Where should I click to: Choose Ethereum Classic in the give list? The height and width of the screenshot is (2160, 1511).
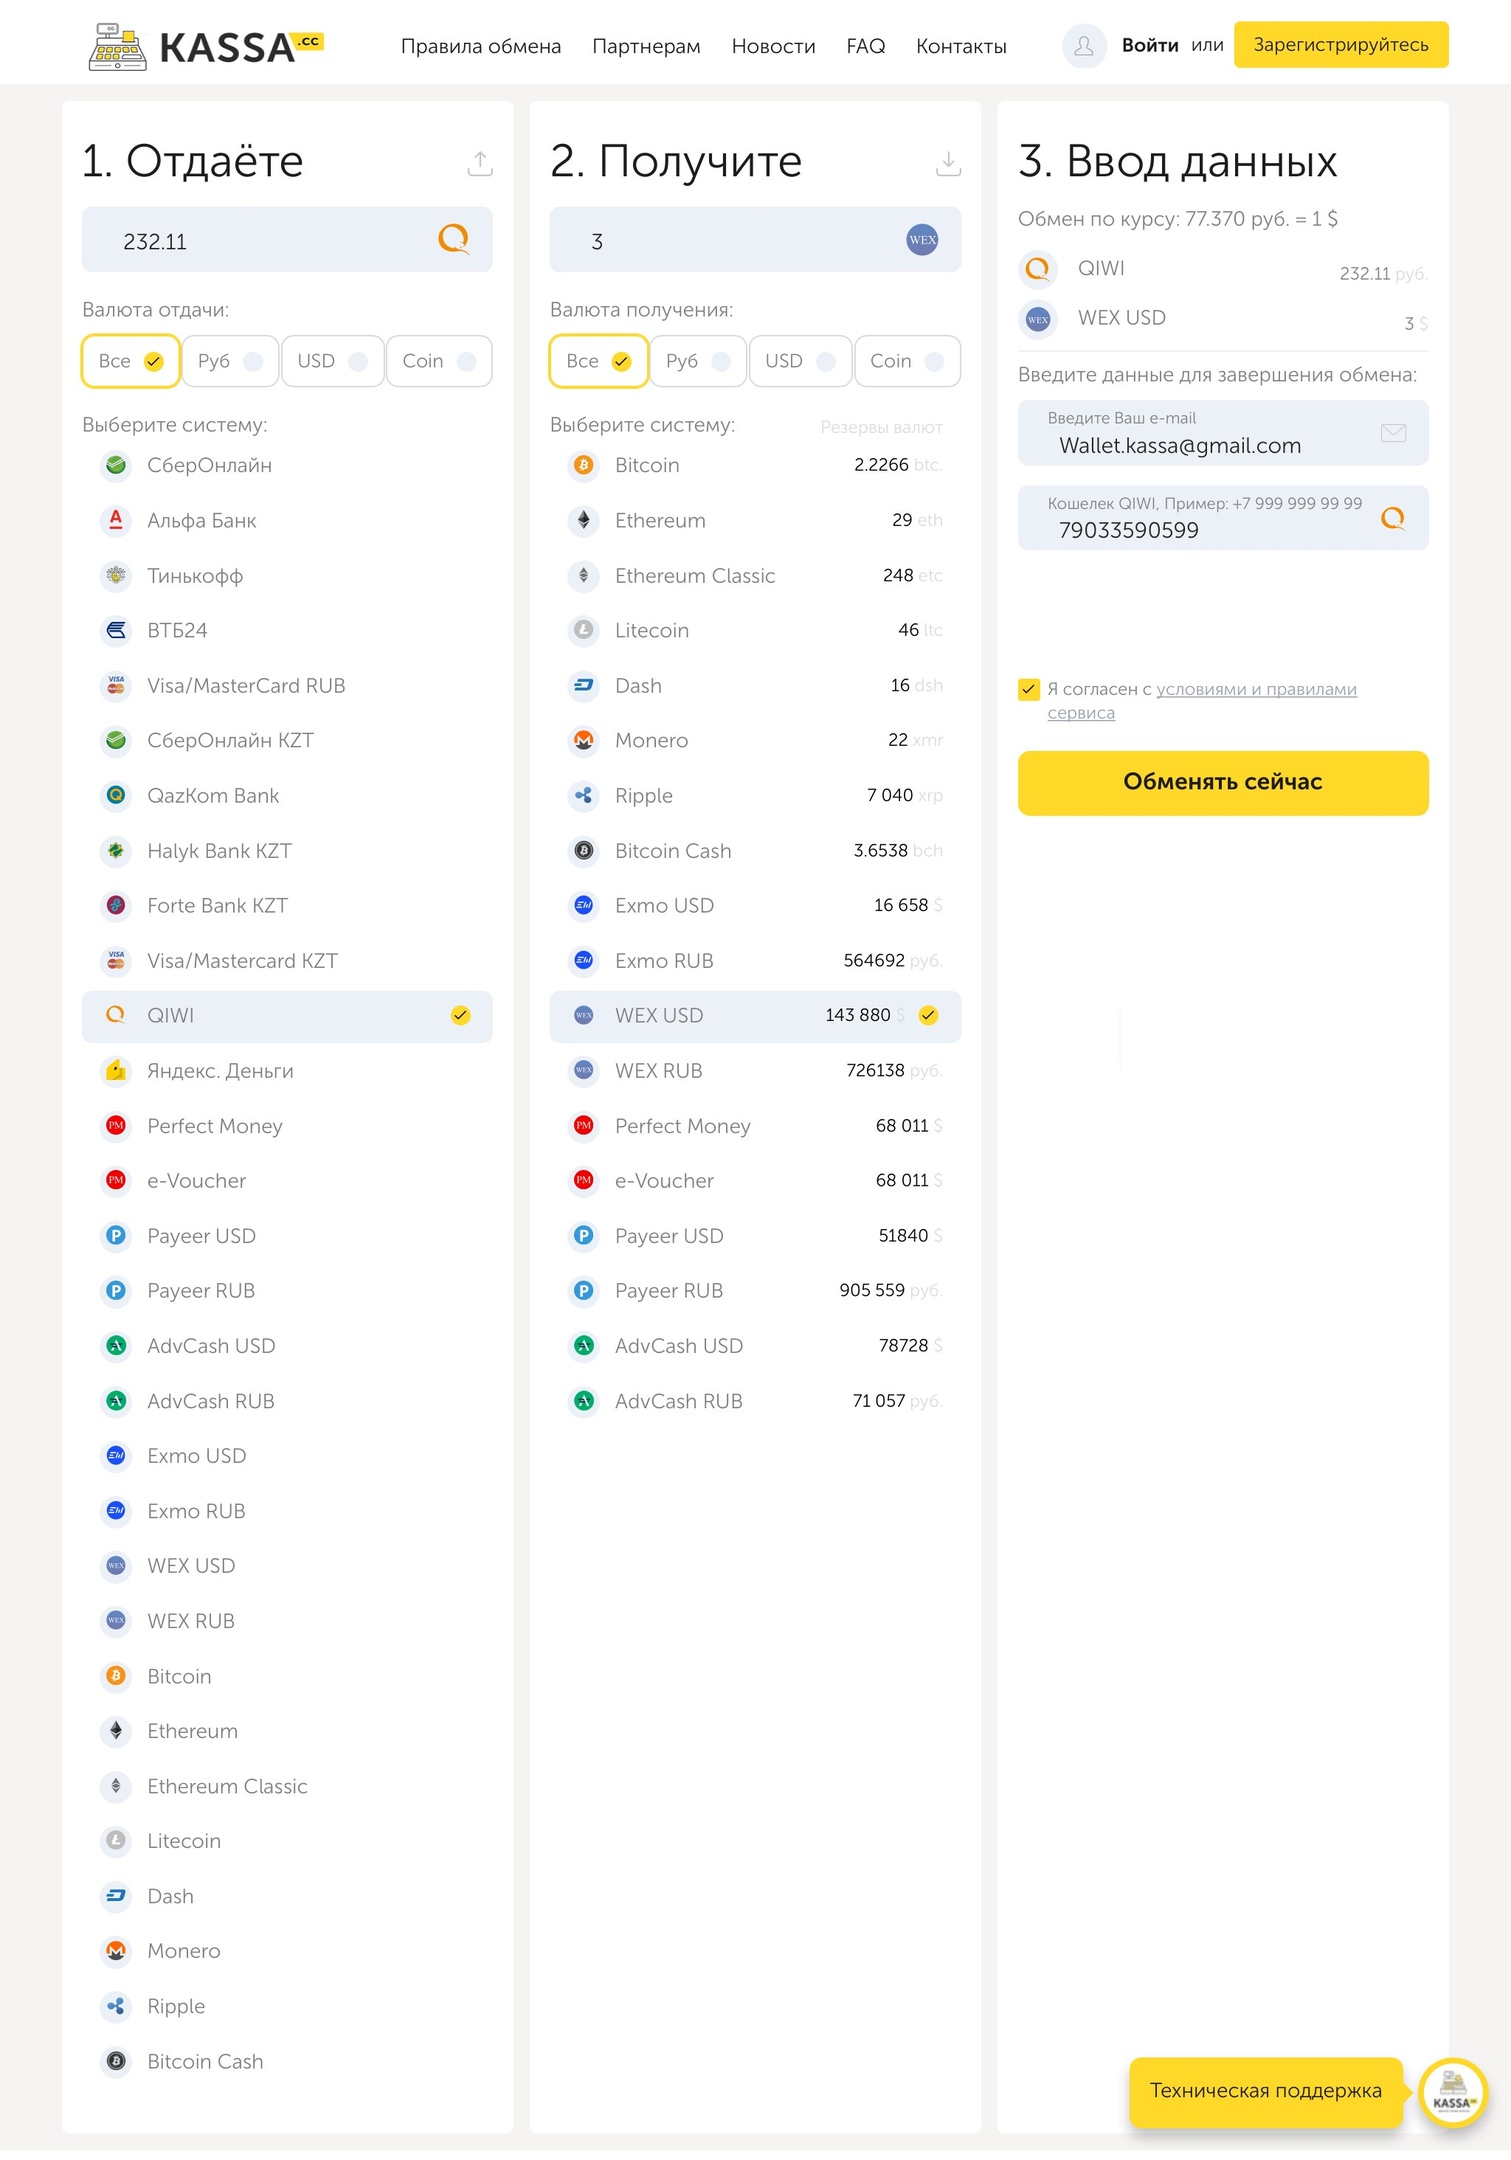coord(287,1786)
